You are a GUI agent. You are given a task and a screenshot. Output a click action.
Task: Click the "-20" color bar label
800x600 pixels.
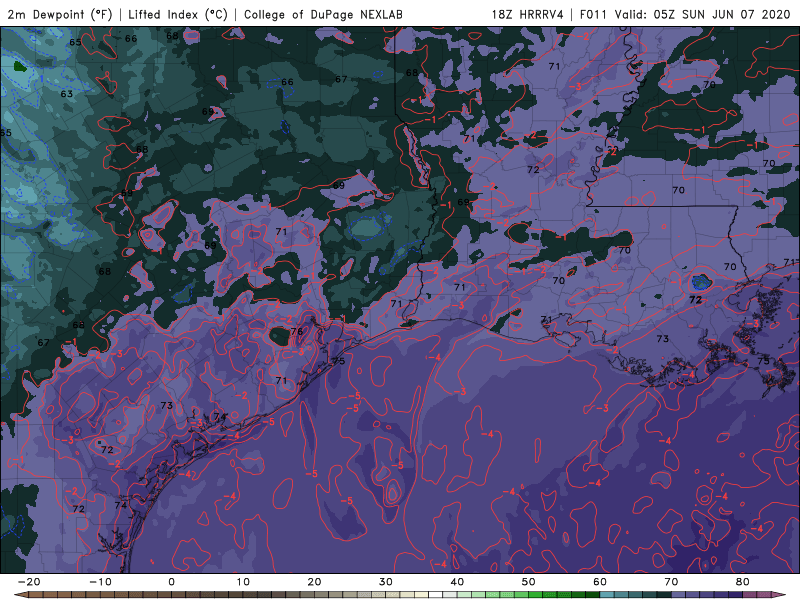click(x=29, y=582)
